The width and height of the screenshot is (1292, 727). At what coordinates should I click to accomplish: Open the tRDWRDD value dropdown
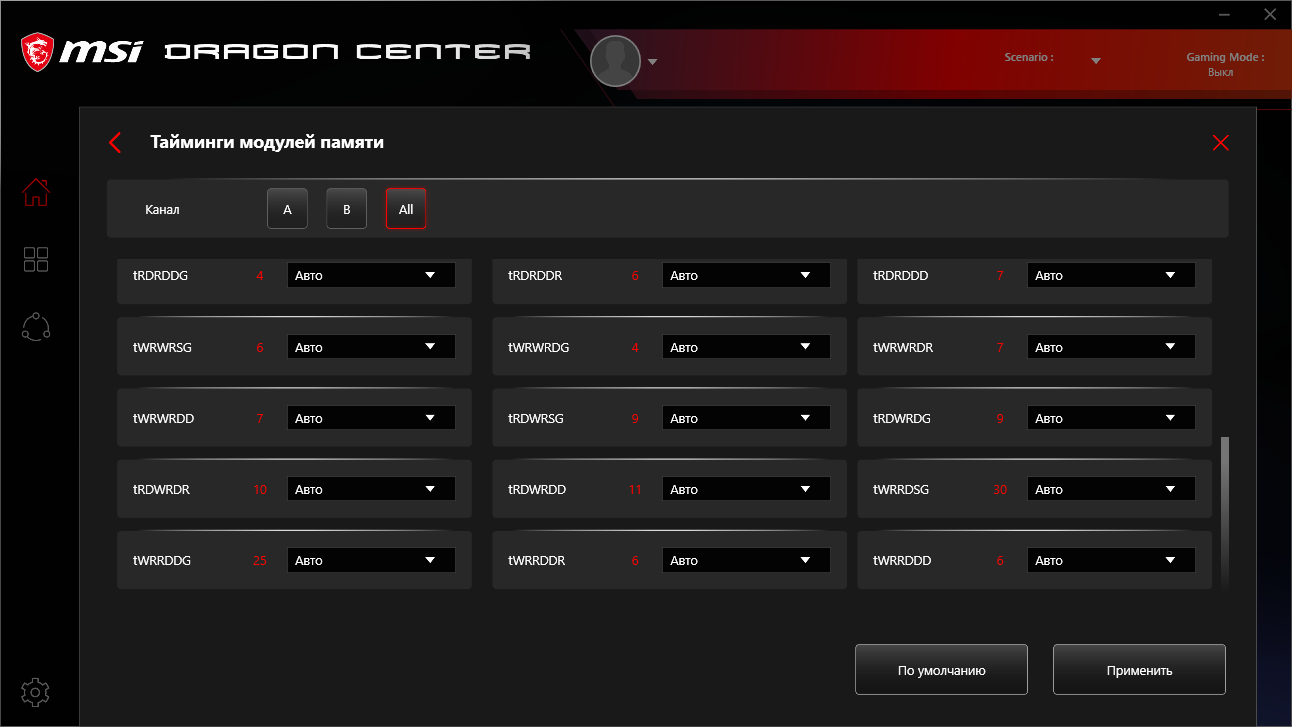(x=746, y=489)
